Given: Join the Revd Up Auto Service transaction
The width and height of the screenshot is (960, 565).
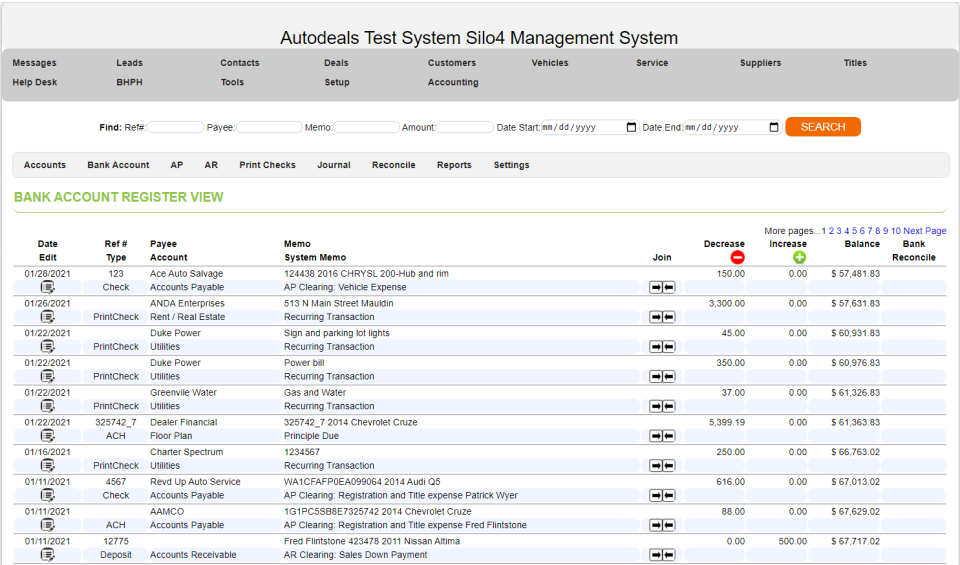Looking at the screenshot, I should click(662, 495).
